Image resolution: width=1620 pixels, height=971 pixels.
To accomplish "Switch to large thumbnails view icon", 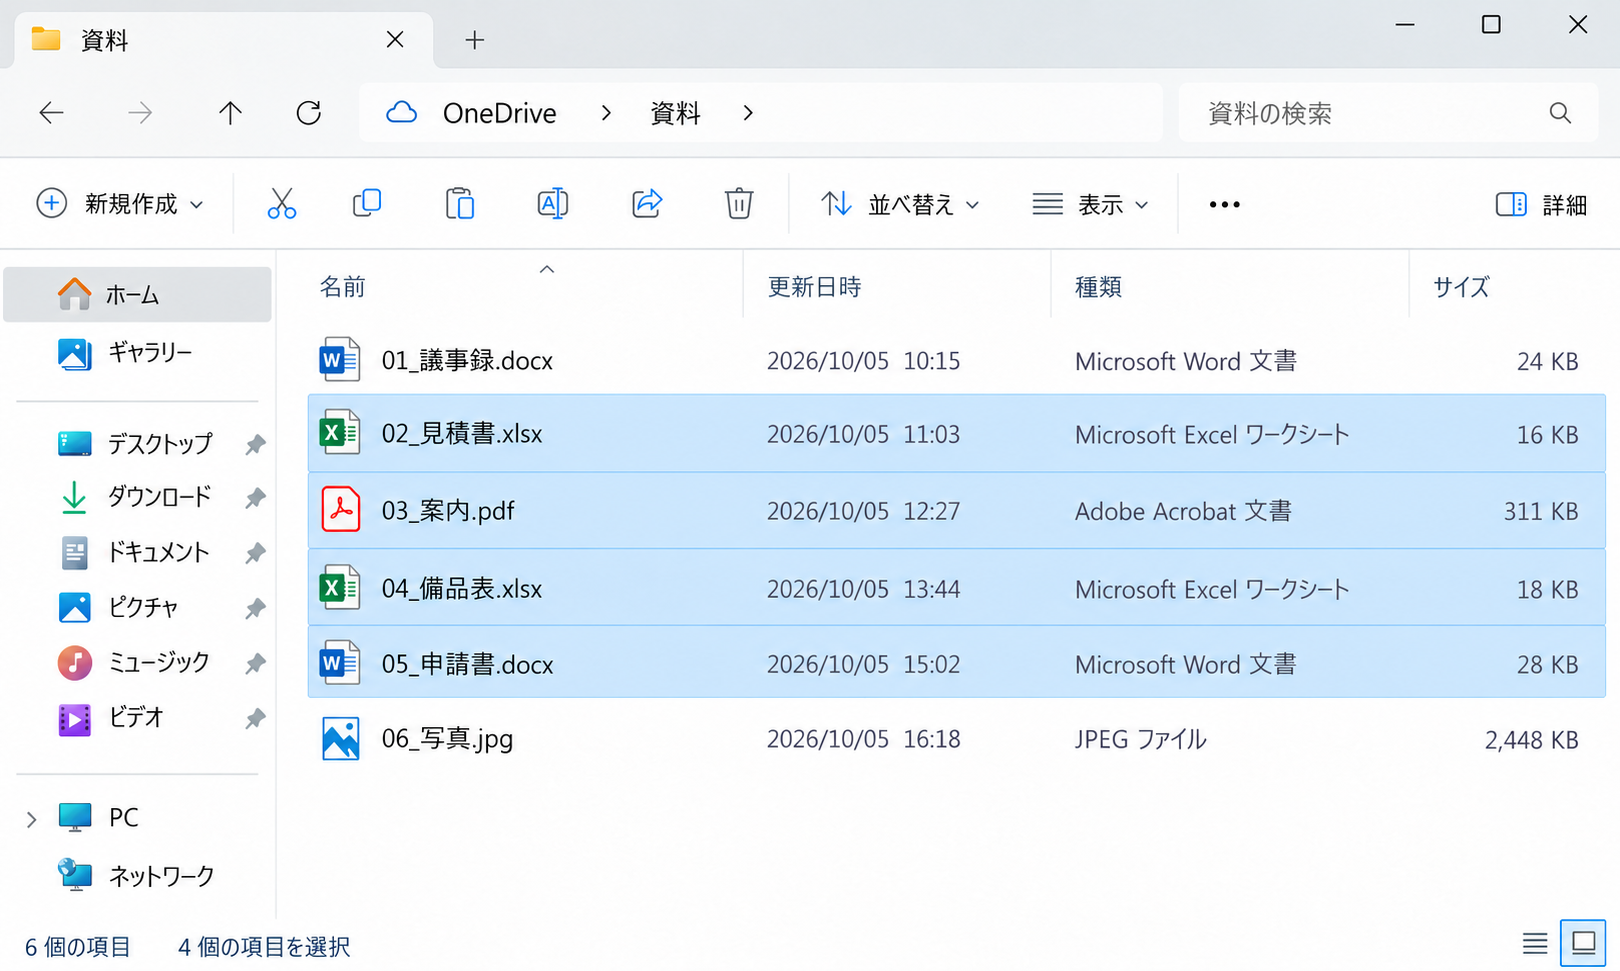I will point(1583,943).
